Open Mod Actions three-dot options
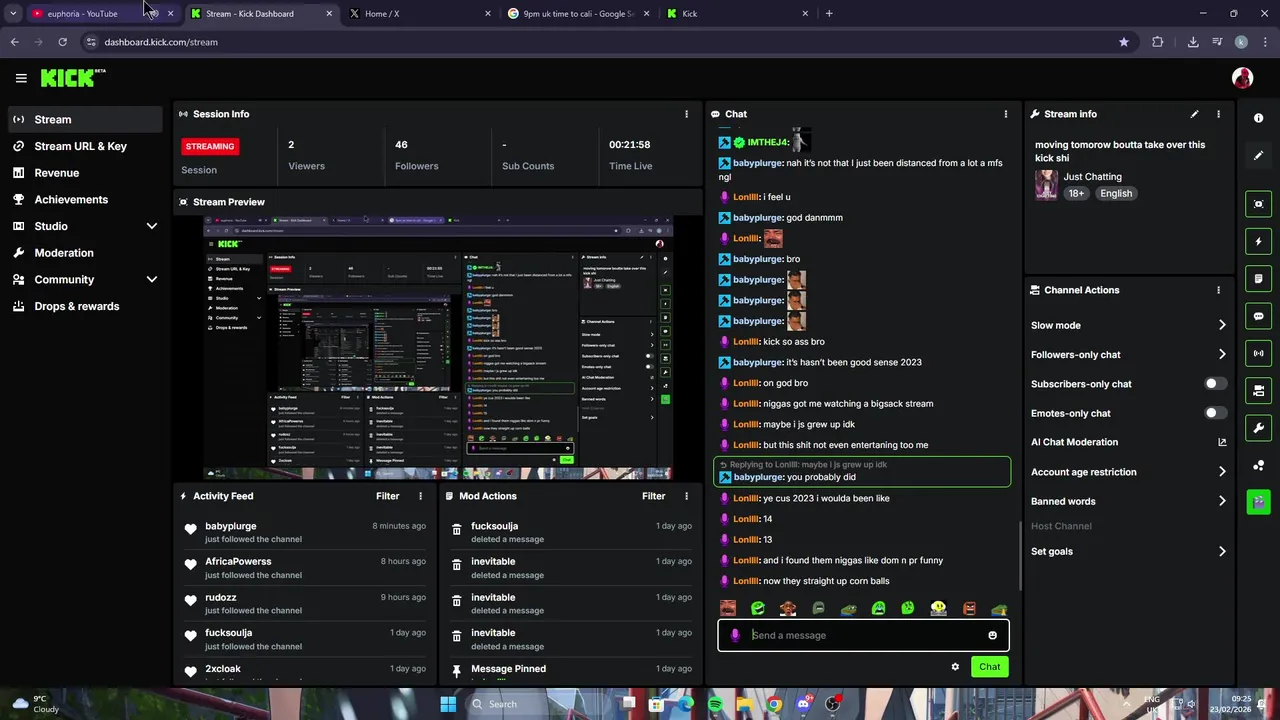This screenshot has width=1280, height=720. [x=686, y=496]
